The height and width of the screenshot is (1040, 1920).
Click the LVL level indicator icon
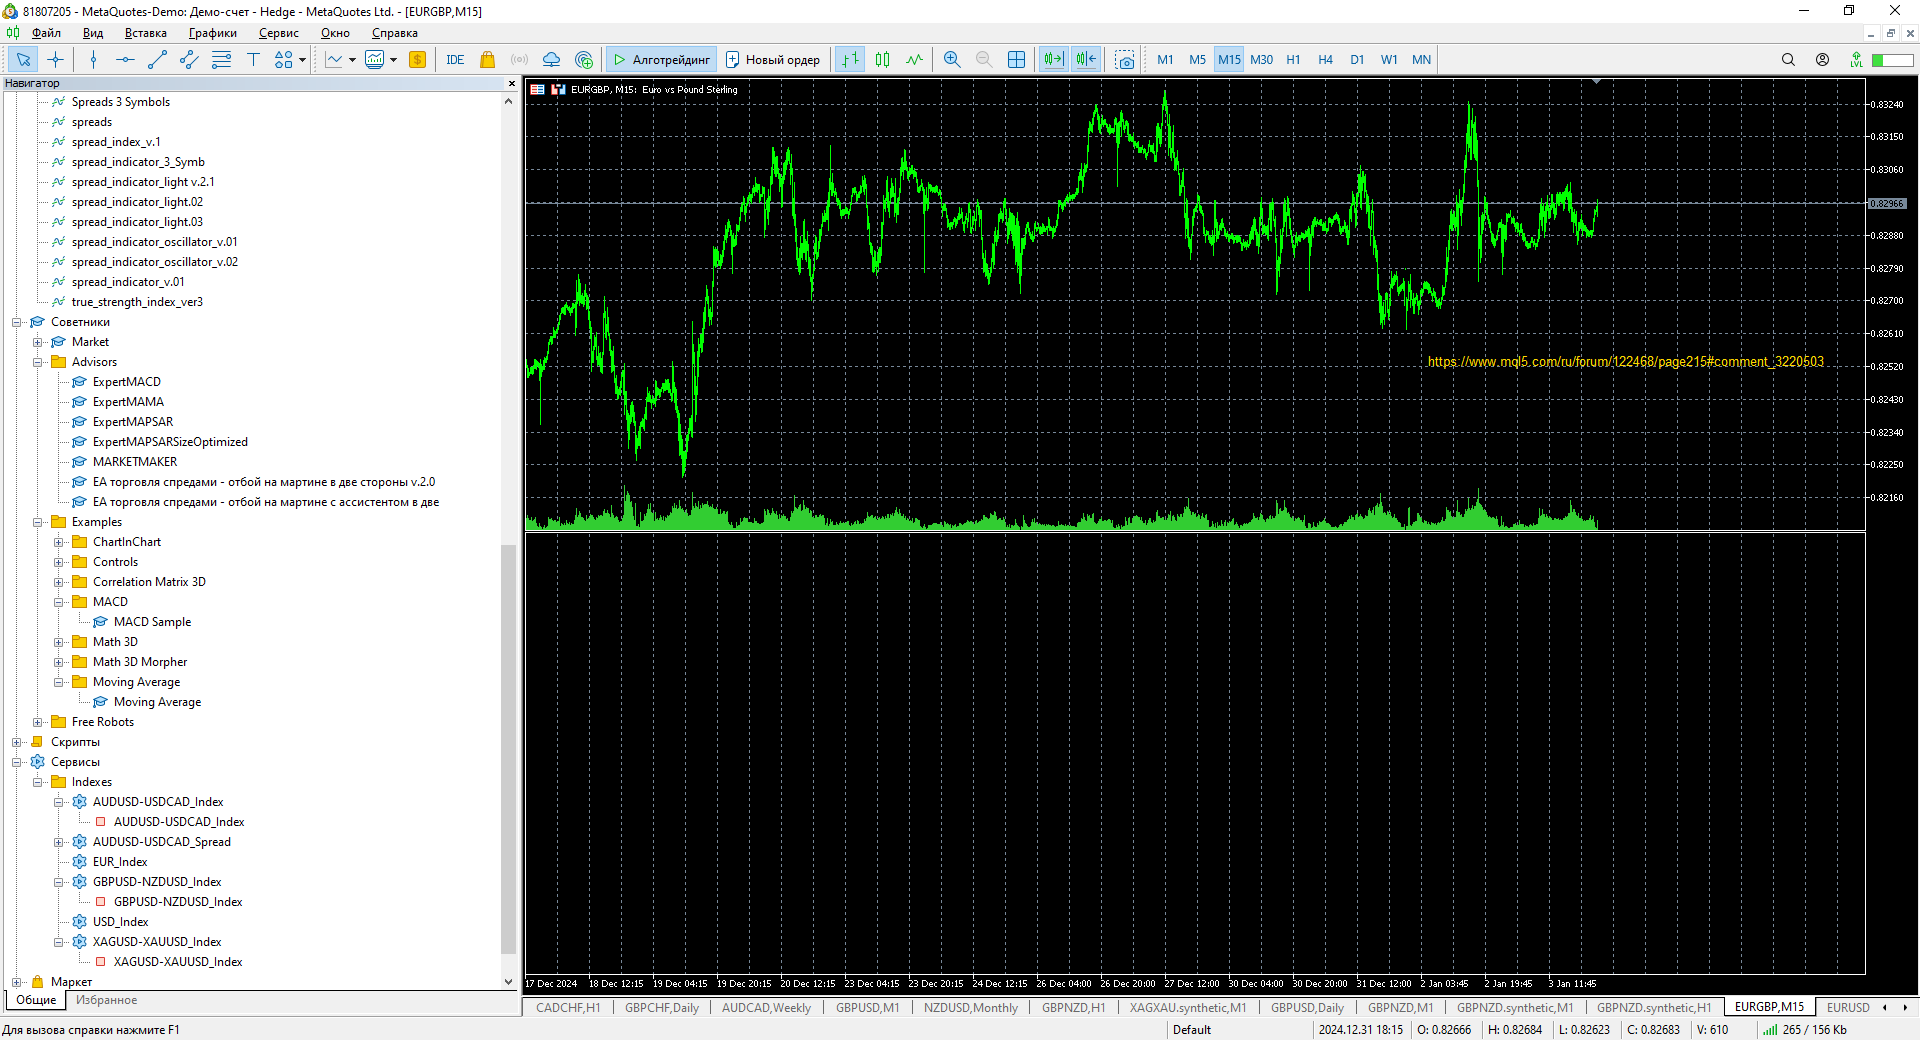click(x=1856, y=60)
